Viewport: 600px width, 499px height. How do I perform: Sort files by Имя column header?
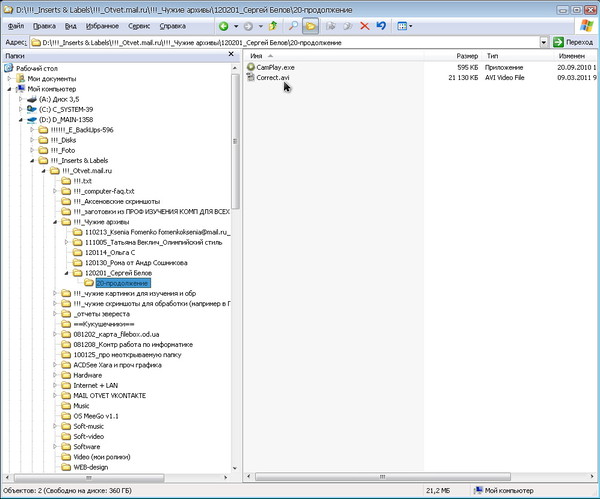click(333, 56)
